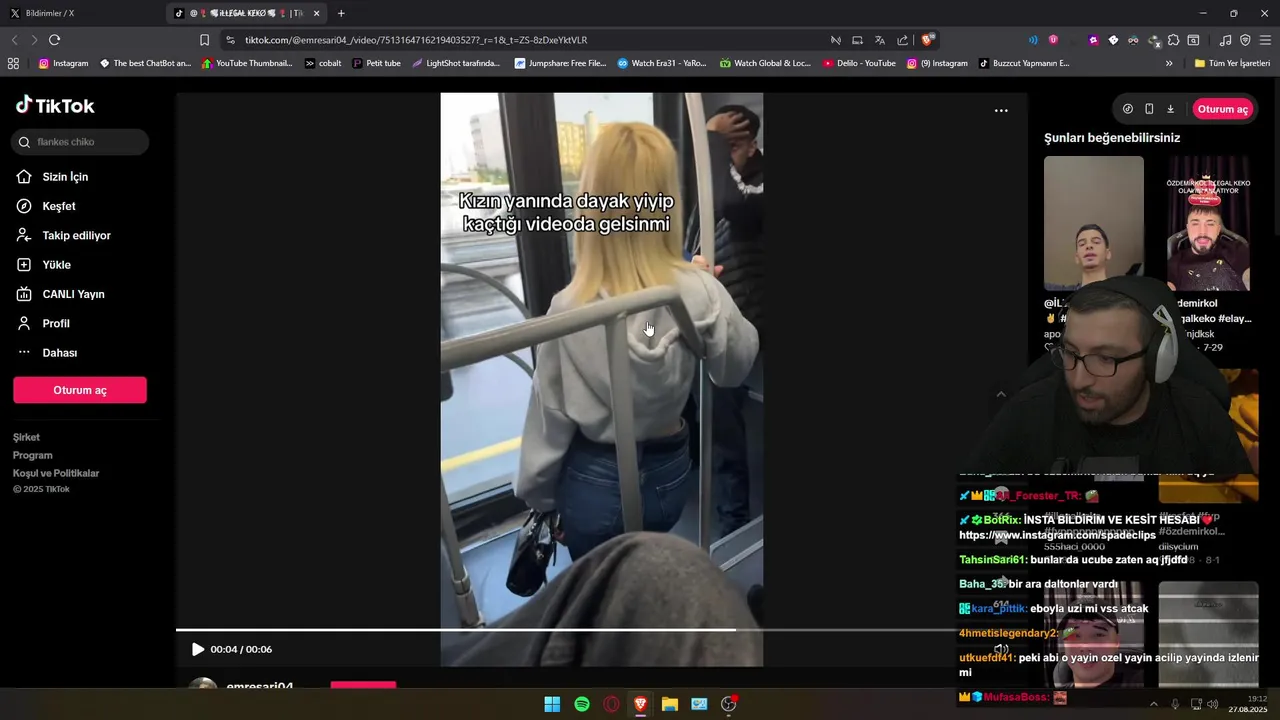This screenshot has width=1280, height=720.
Task: Close the TikTok browser tab
Action: (317, 13)
